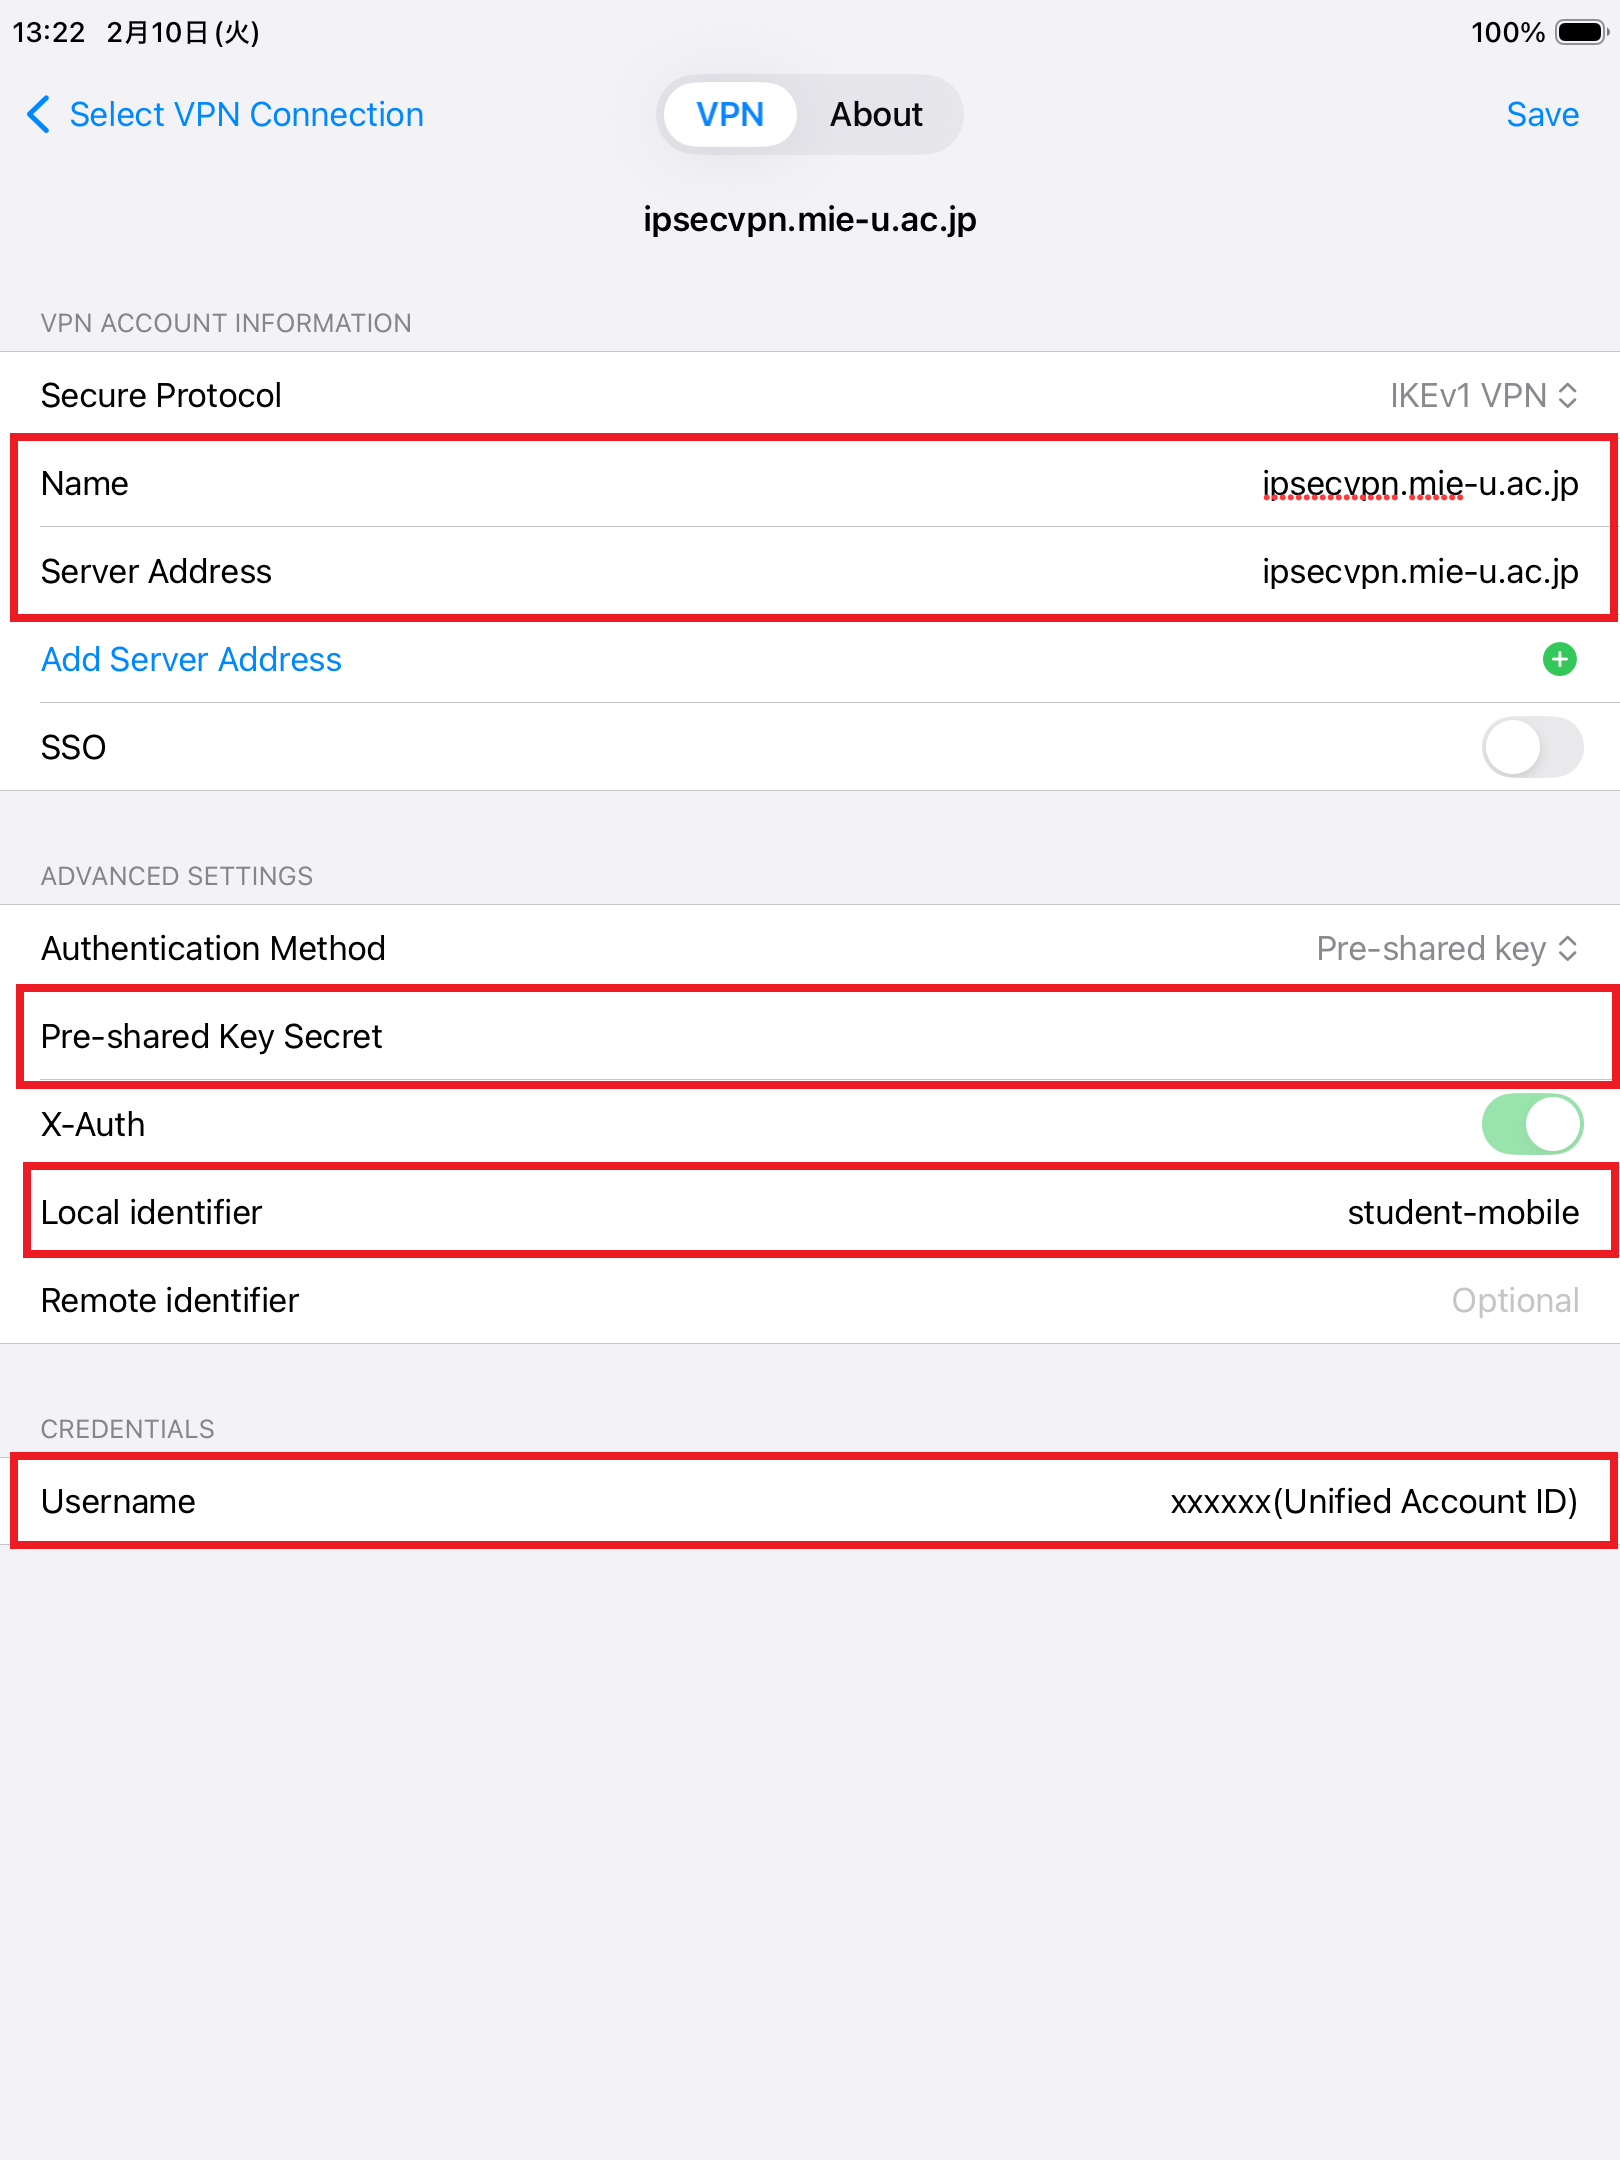This screenshot has height=2160, width=1620.
Task: Disable the X-Auth switch
Action: tap(1531, 1124)
